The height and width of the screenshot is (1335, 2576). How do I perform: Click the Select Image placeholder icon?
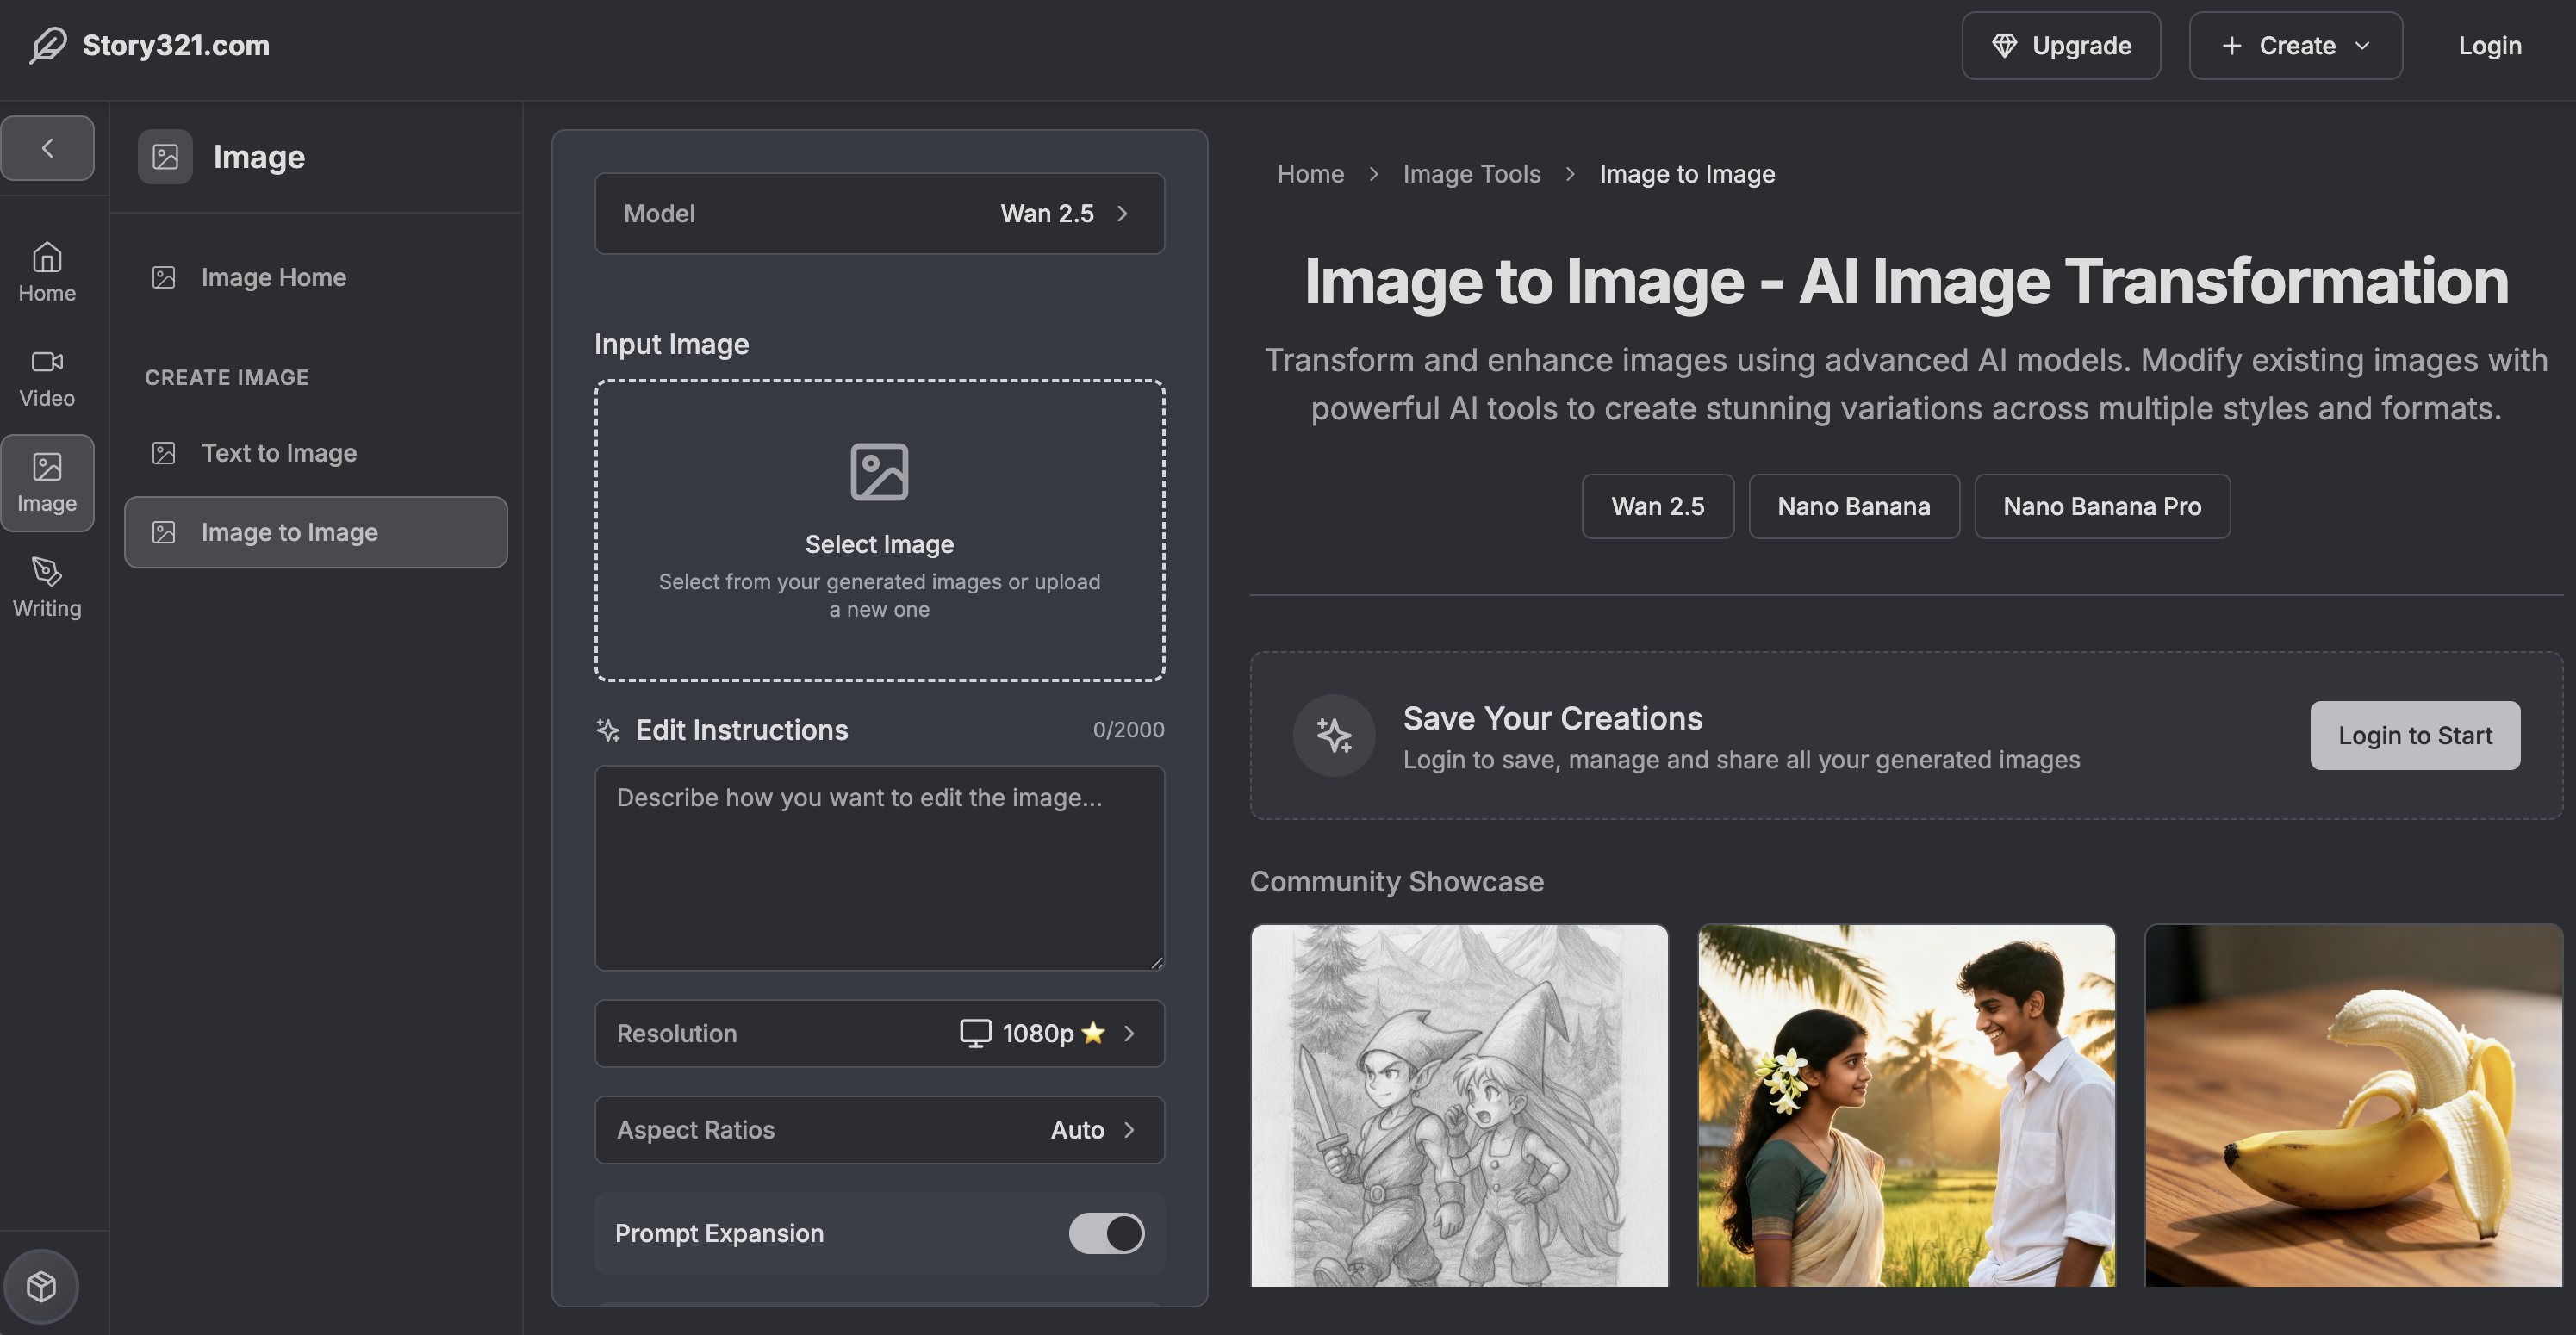(878, 472)
